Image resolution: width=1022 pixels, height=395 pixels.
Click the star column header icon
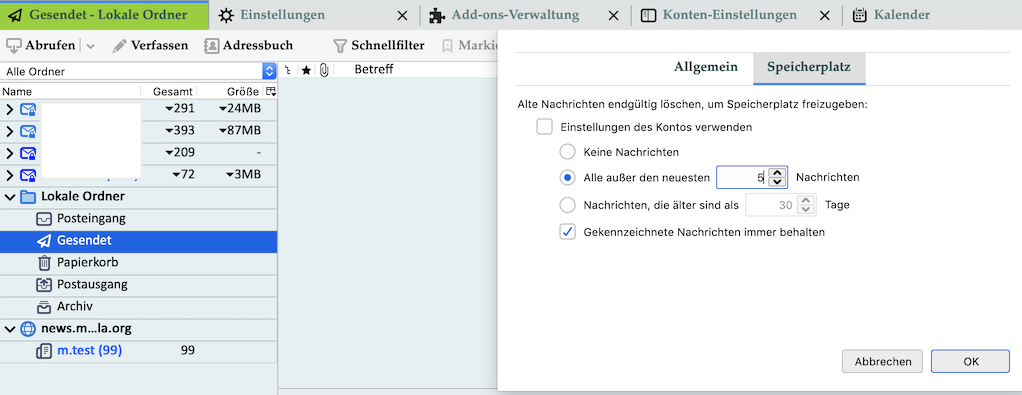(x=306, y=70)
